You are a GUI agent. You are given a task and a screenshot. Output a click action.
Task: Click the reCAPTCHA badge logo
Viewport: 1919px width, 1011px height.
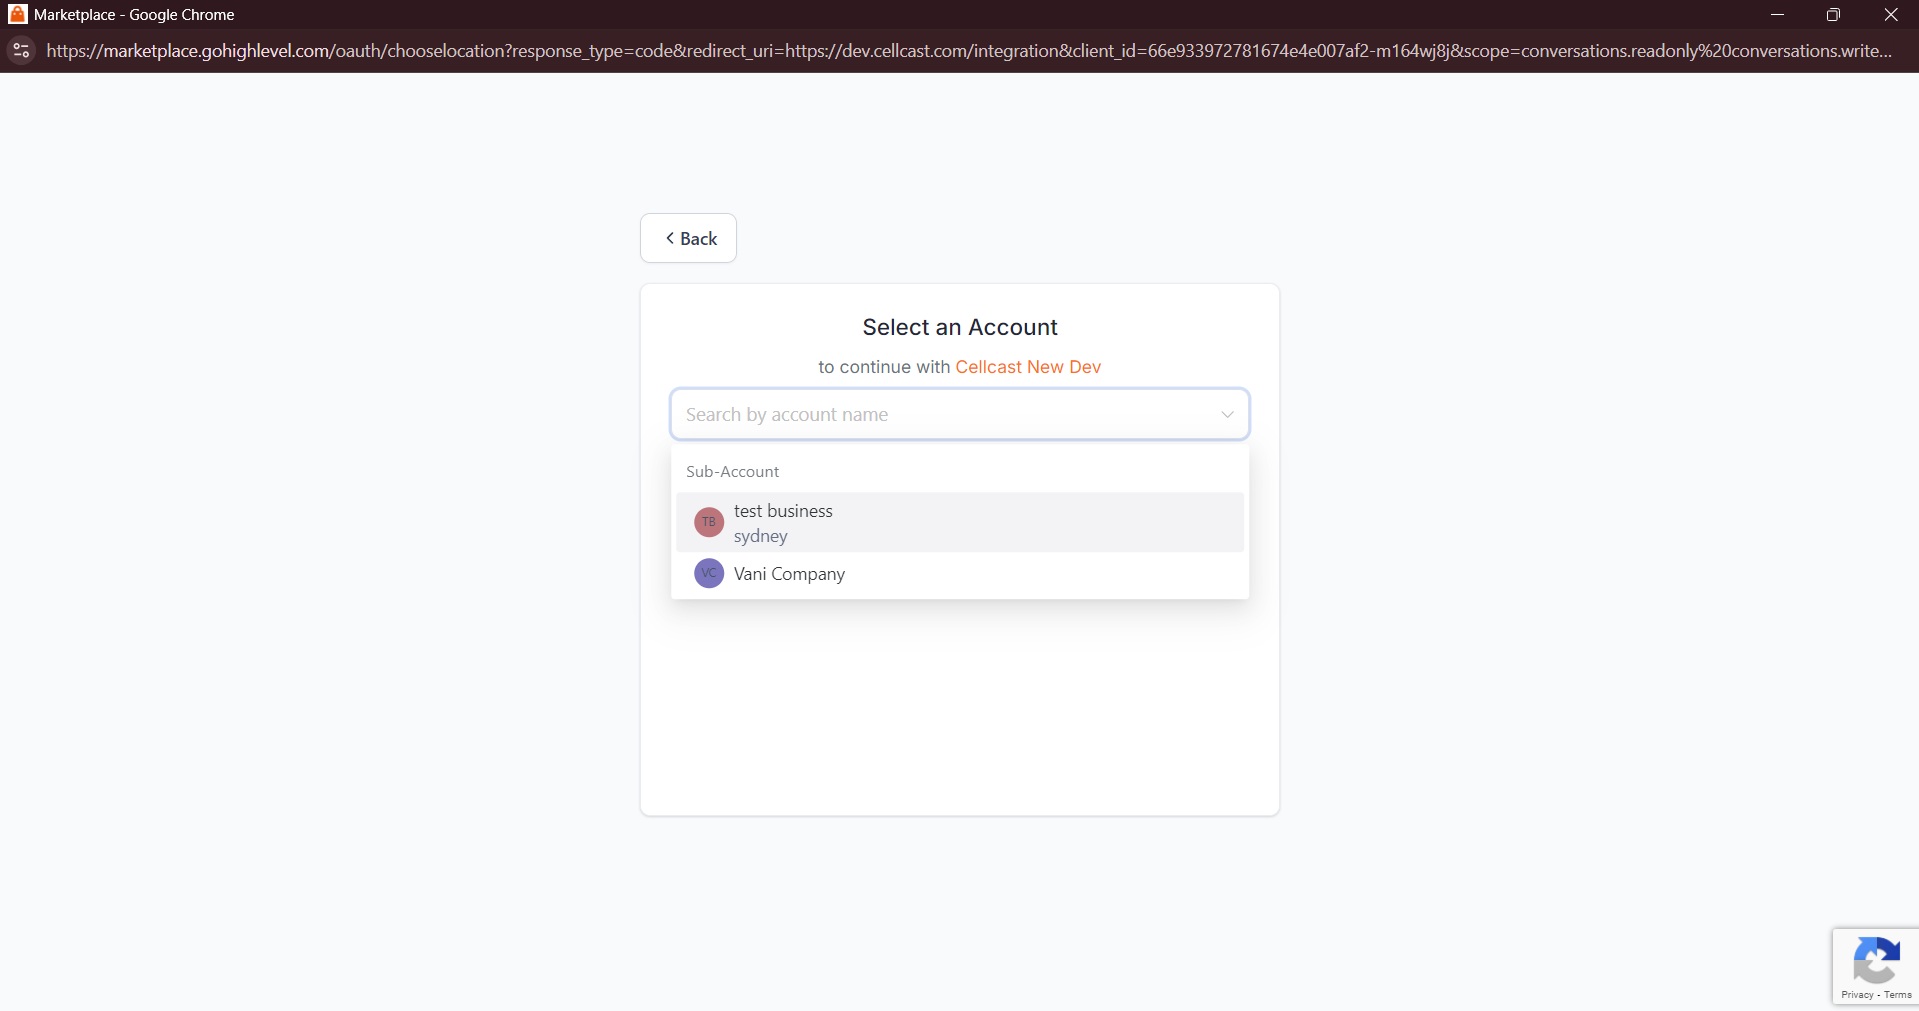click(x=1876, y=960)
